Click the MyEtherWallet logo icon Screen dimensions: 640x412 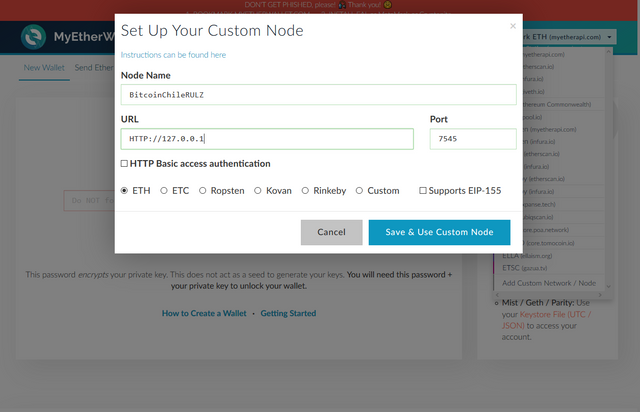point(33,37)
